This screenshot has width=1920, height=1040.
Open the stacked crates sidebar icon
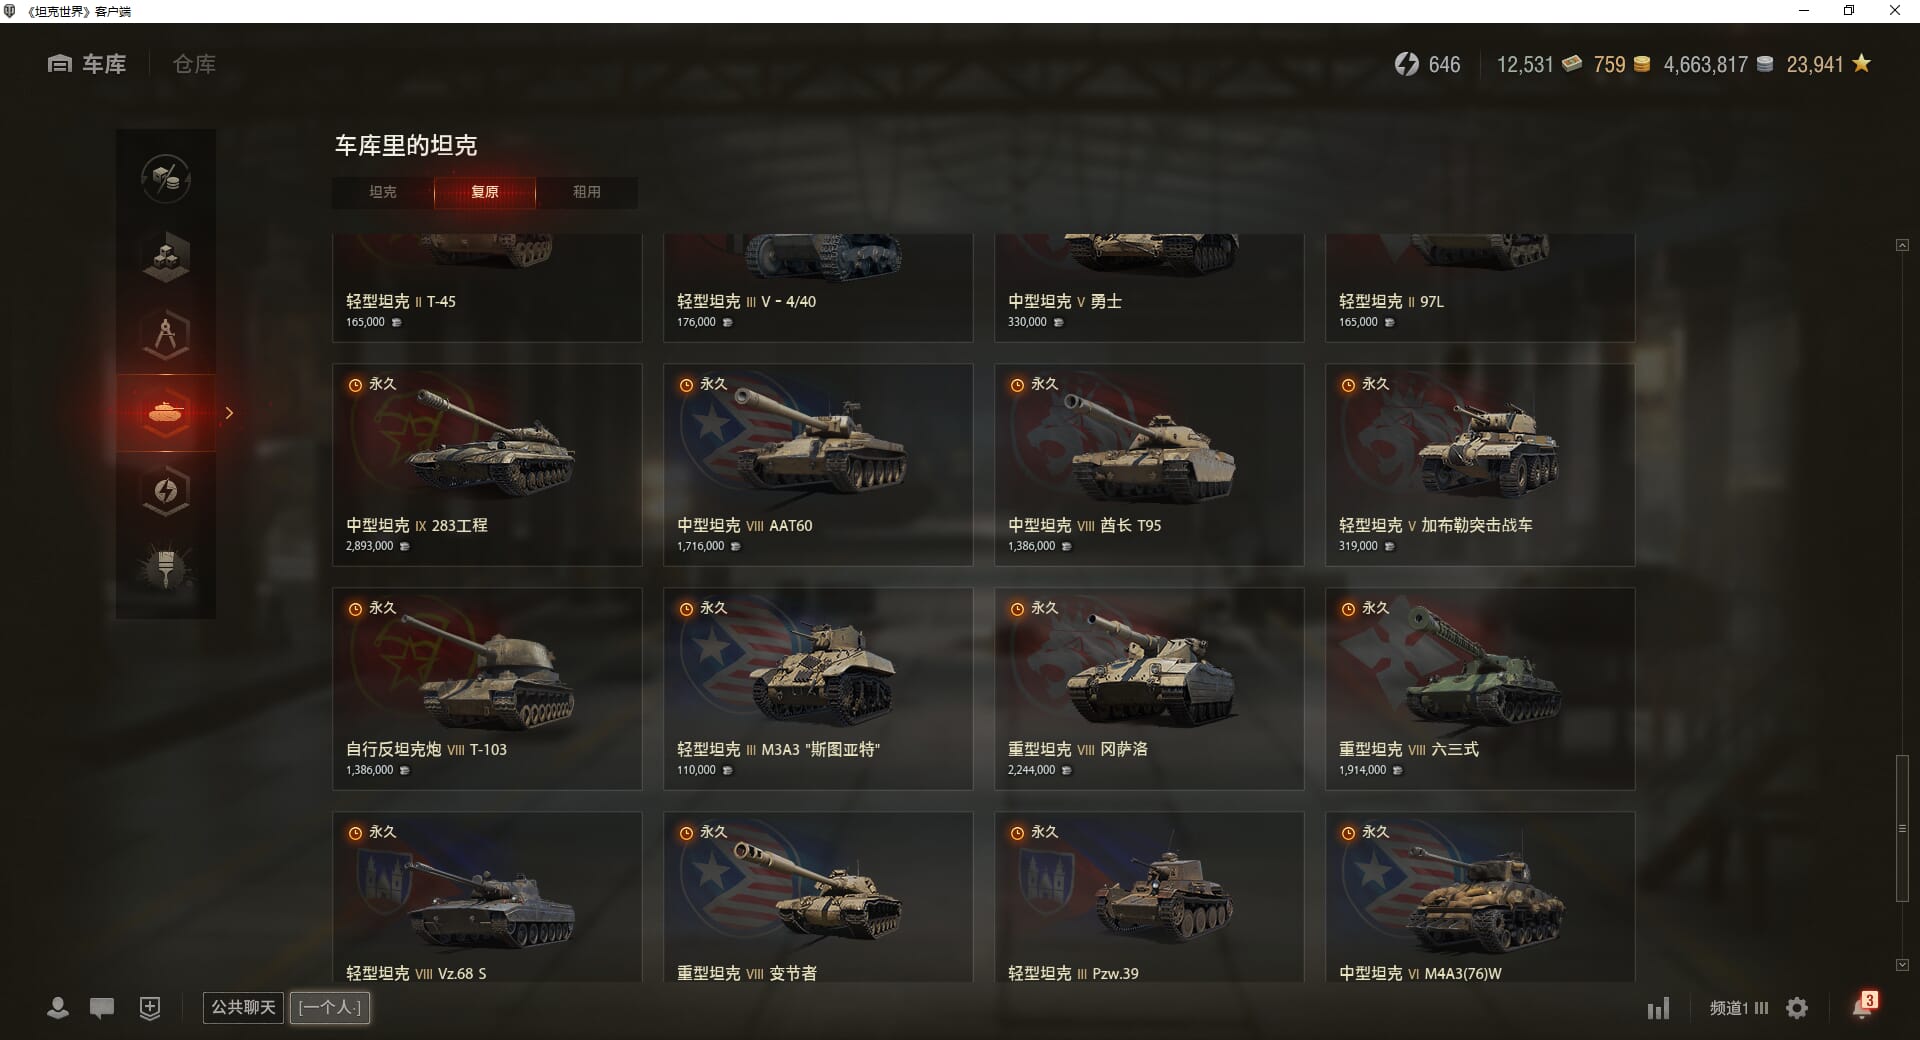166,257
